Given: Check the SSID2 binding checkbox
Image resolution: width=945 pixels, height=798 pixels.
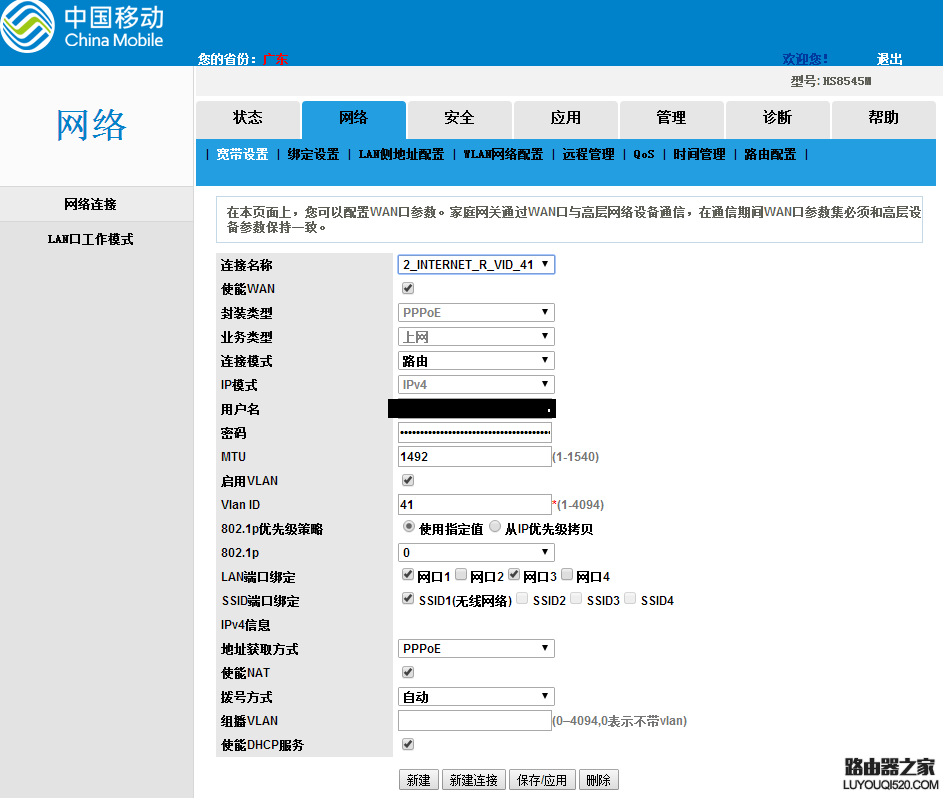Looking at the screenshot, I should point(521,598).
